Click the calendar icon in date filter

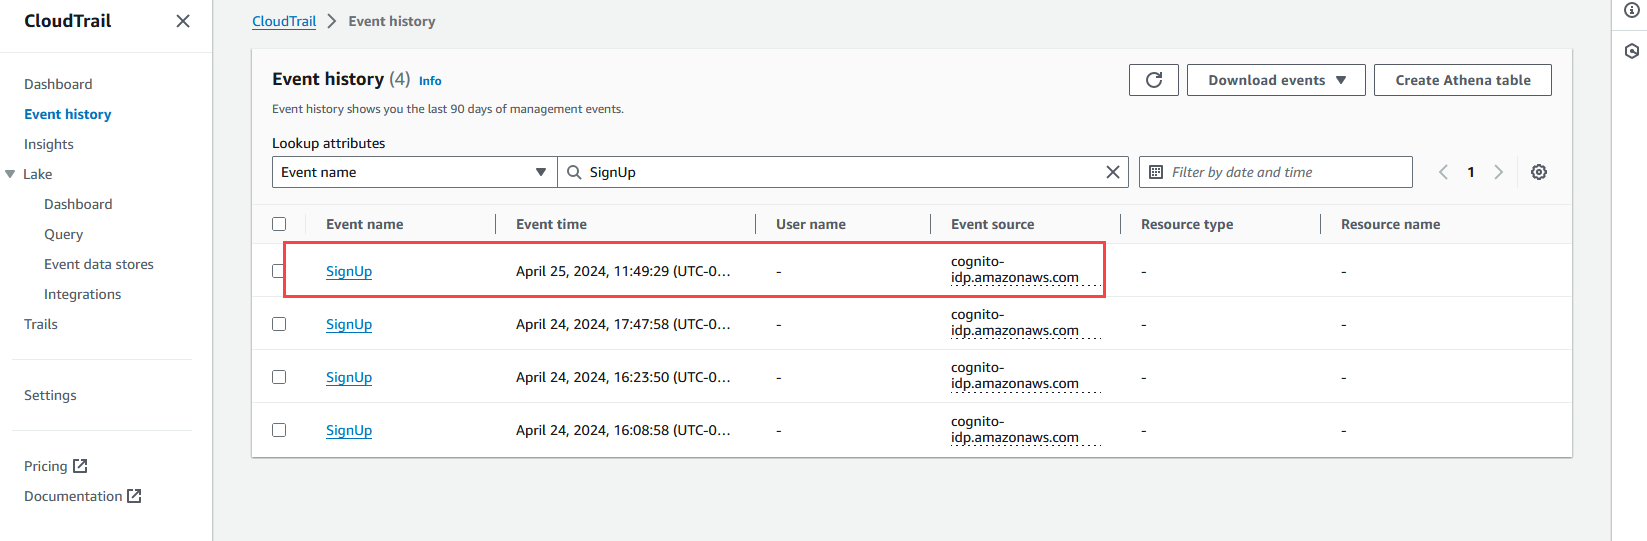1156,172
